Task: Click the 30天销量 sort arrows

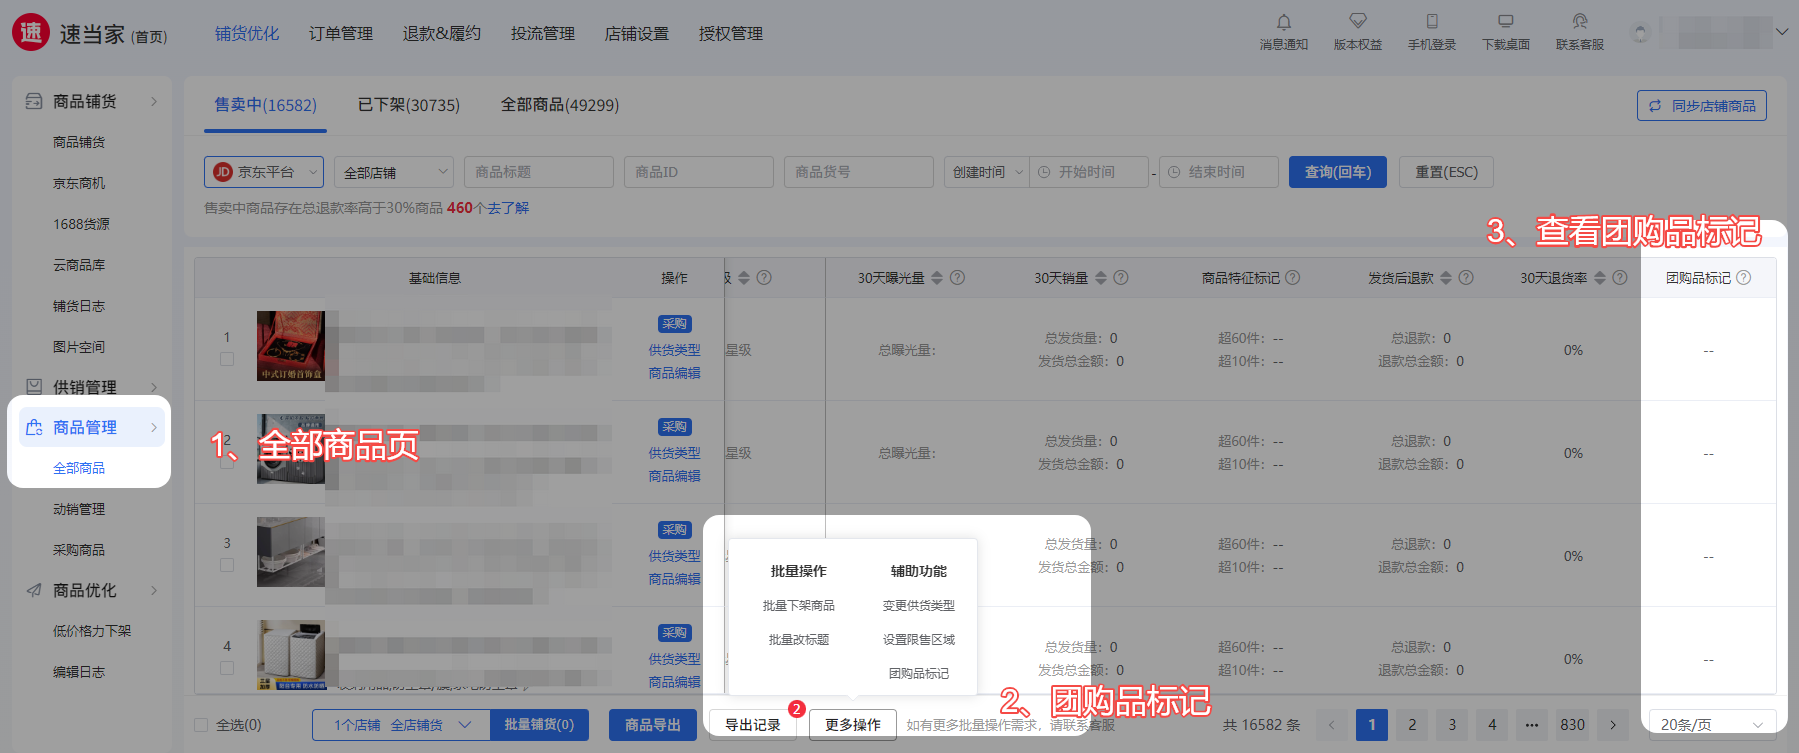Action: point(1101,278)
